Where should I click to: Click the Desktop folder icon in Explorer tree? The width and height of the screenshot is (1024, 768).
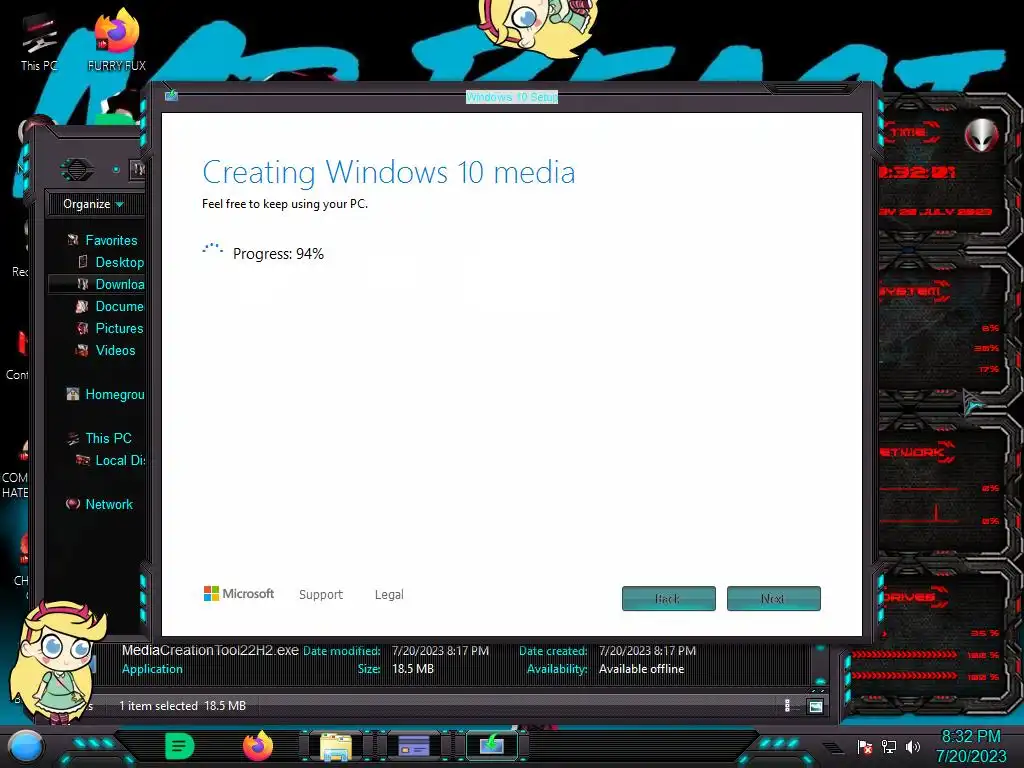(x=83, y=262)
